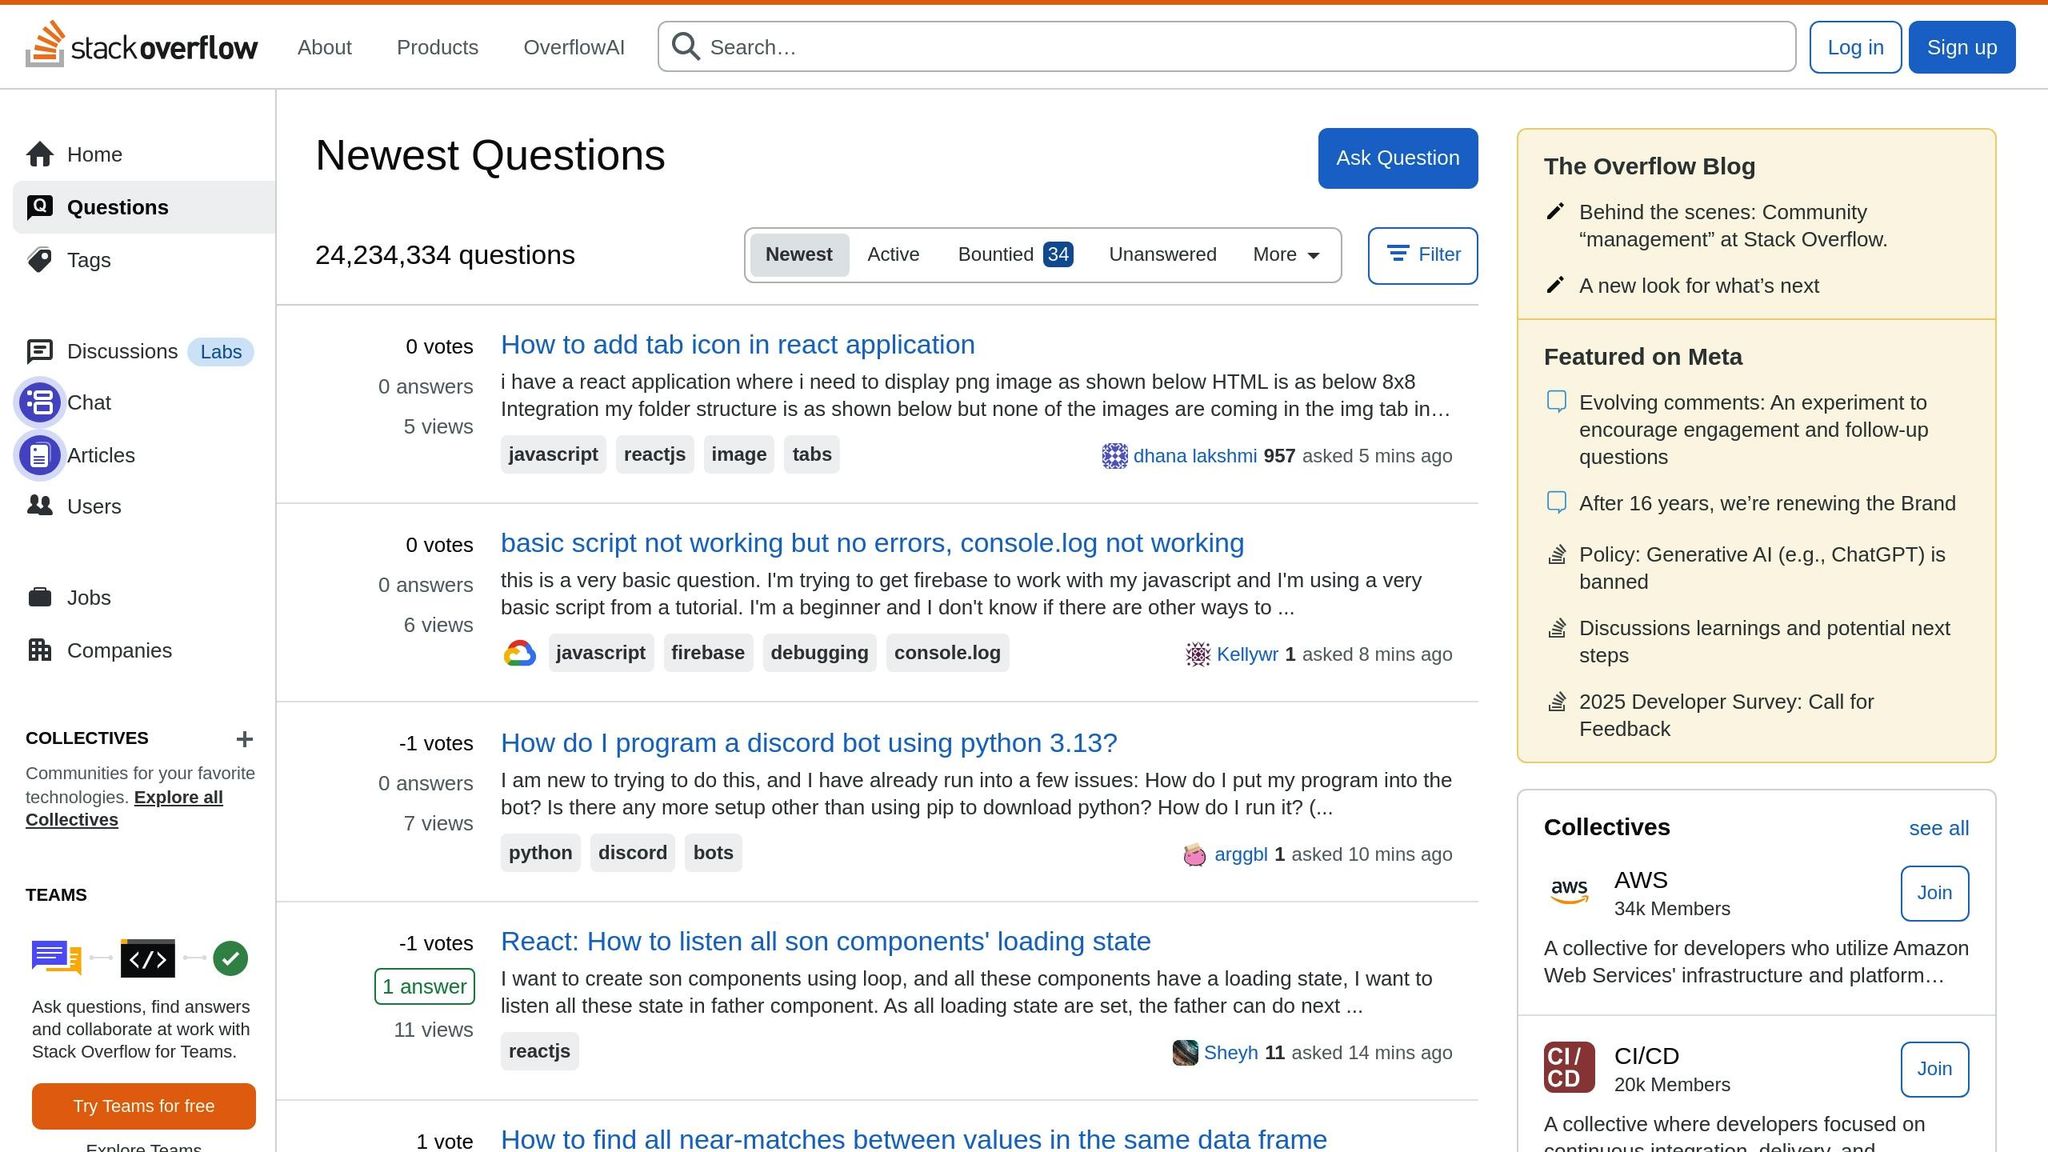Open the More questions filter dropdown
The height and width of the screenshot is (1152, 2048).
1284,255
